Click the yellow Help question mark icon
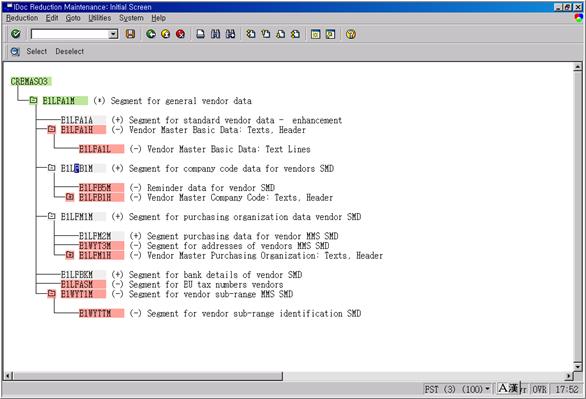This screenshot has width=586, height=399. pyautogui.click(x=351, y=34)
